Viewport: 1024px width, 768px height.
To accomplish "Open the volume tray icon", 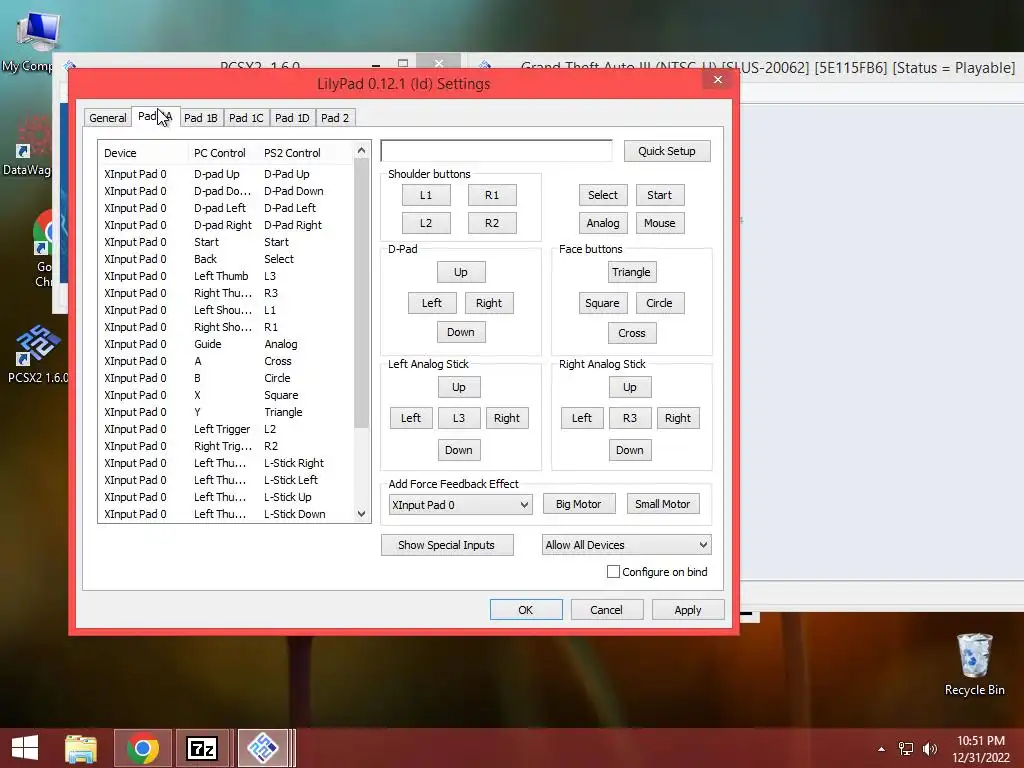I will 930,749.
